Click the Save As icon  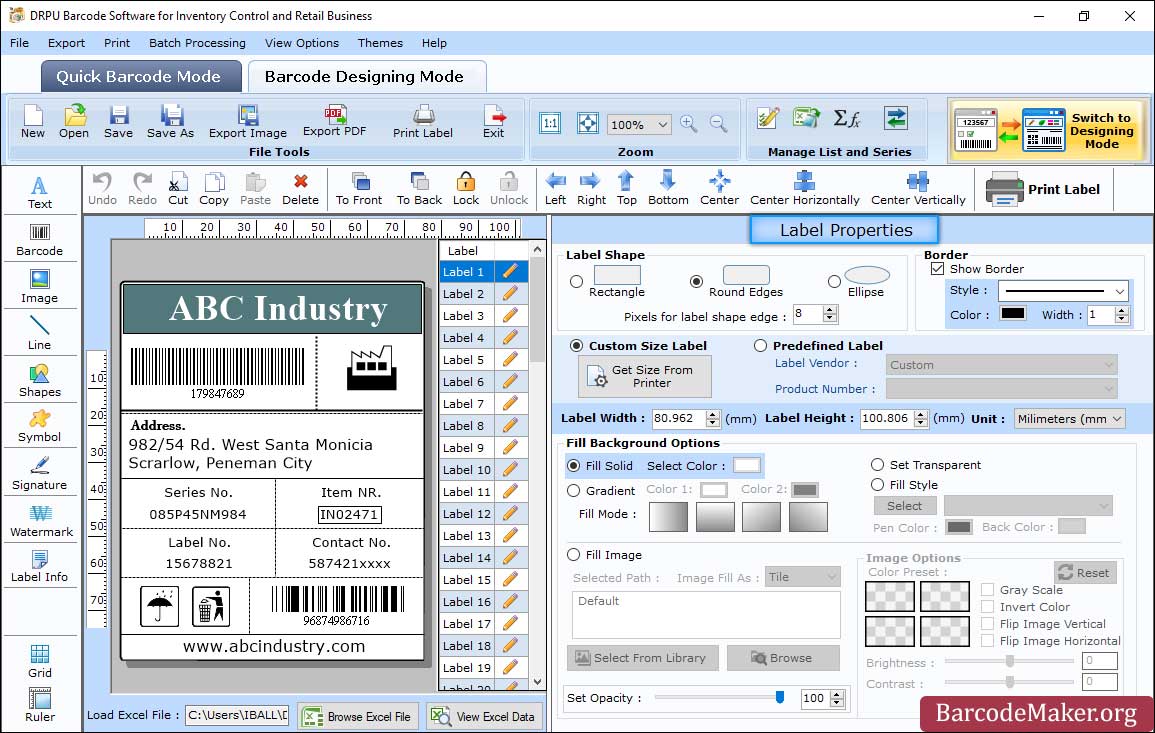[171, 122]
